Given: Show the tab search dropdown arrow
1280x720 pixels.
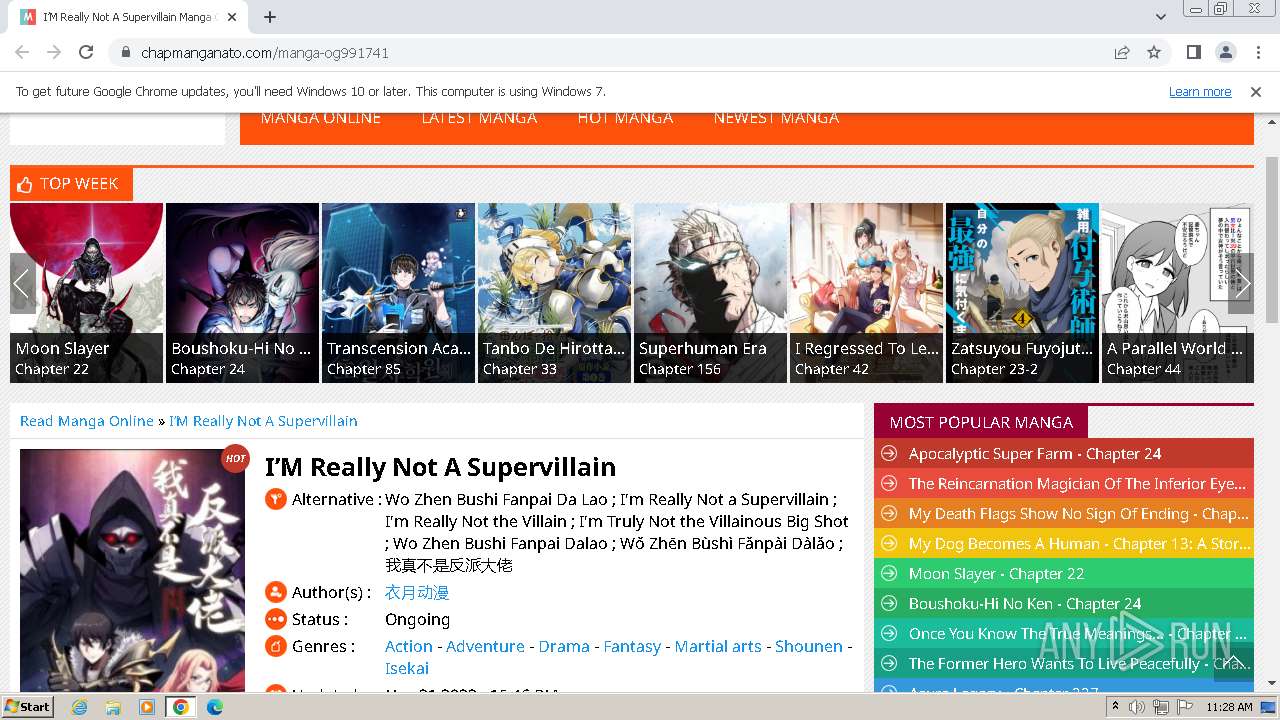Looking at the screenshot, I should click(1160, 17).
